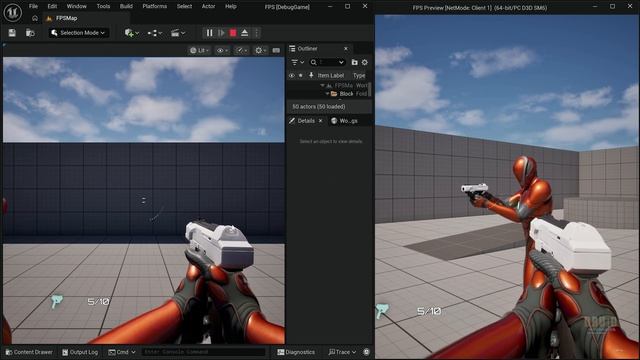Open the browse content icon in the toolbar

(x=30, y=33)
